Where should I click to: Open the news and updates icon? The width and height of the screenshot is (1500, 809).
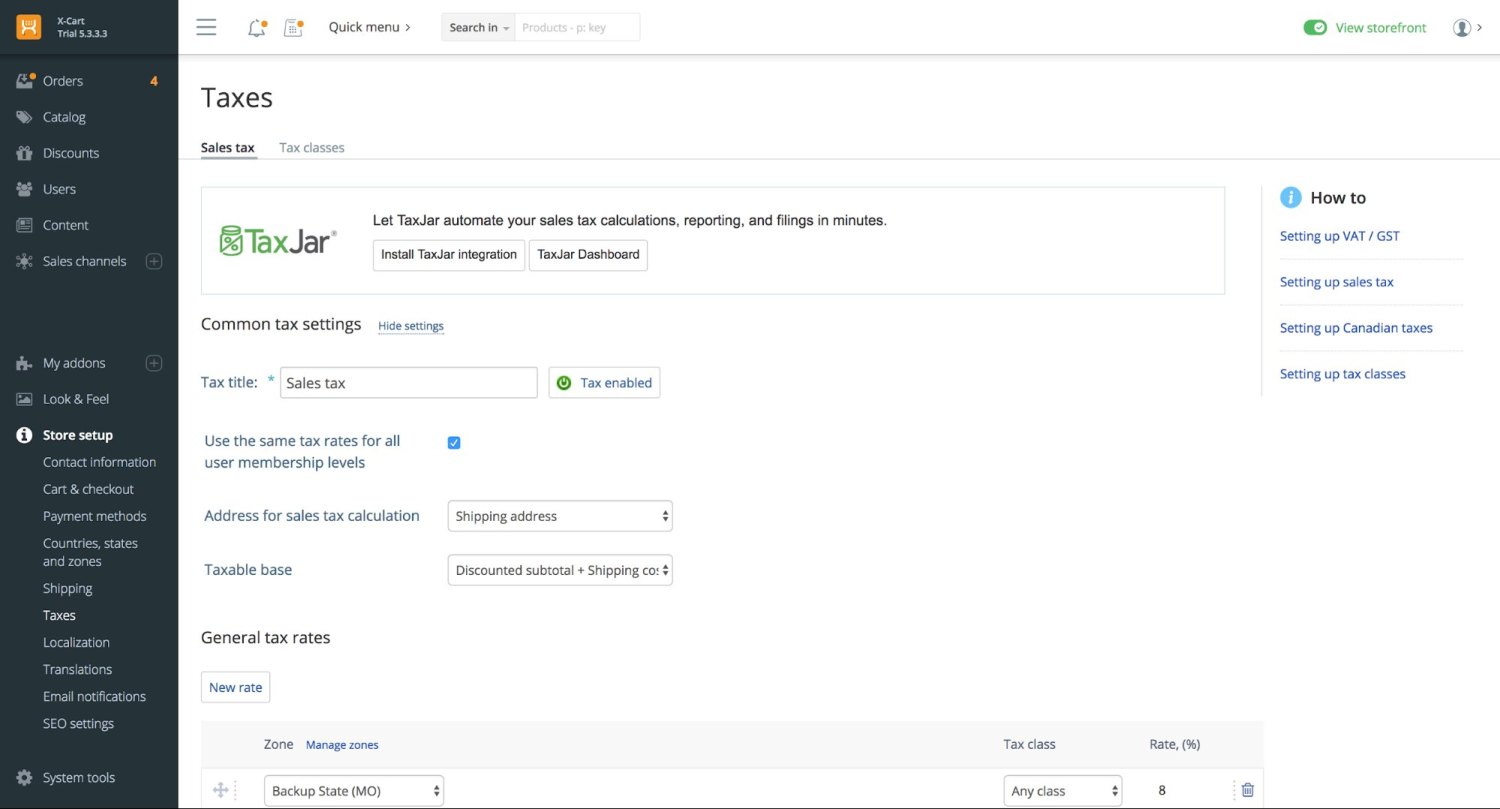pos(293,27)
